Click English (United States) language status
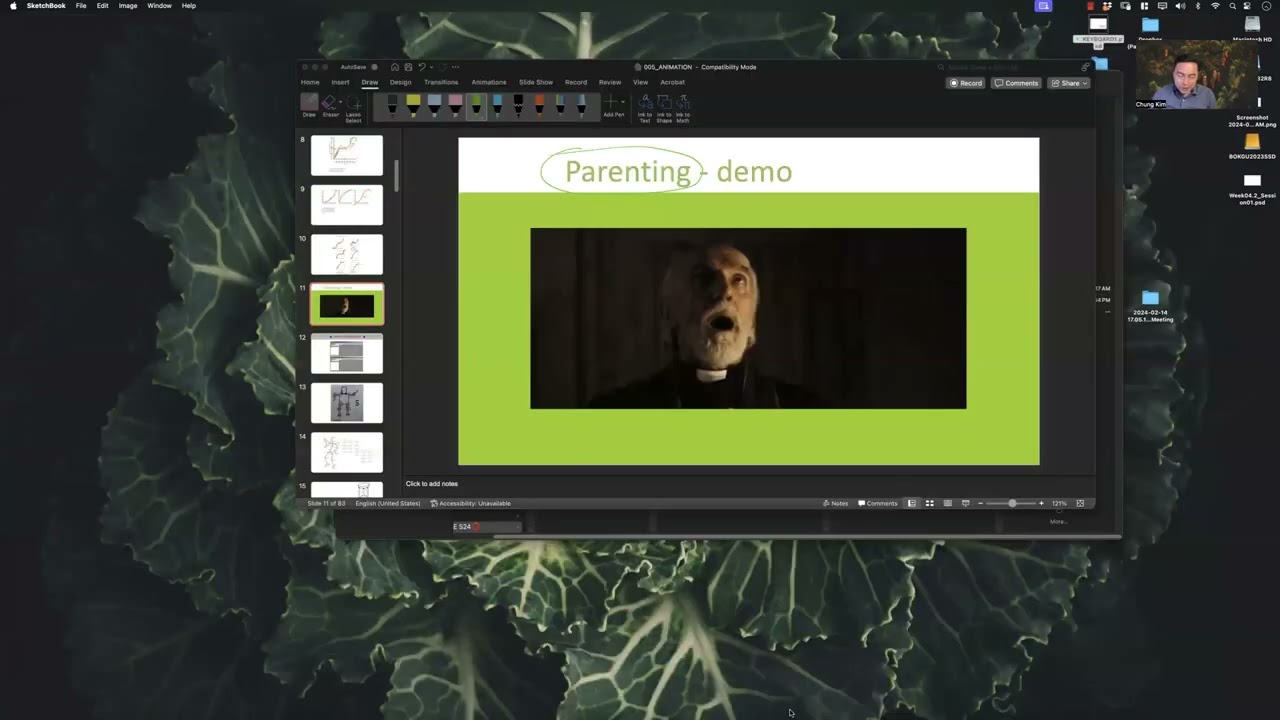The image size is (1280, 720). (x=388, y=503)
